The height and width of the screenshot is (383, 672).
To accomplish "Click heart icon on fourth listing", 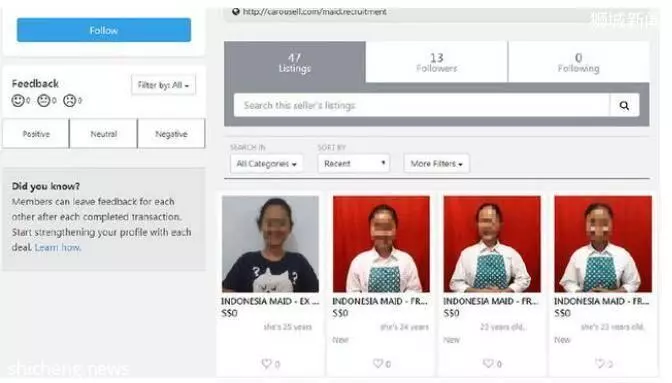I will 600,363.
